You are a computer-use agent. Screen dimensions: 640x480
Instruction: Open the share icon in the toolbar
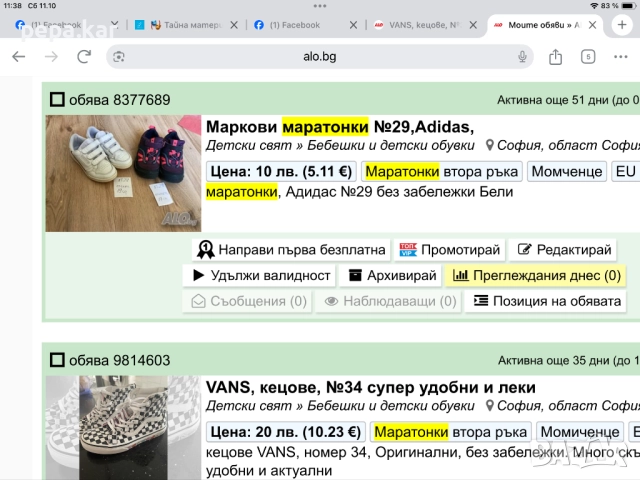pyautogui.click(x=555, y=56)
